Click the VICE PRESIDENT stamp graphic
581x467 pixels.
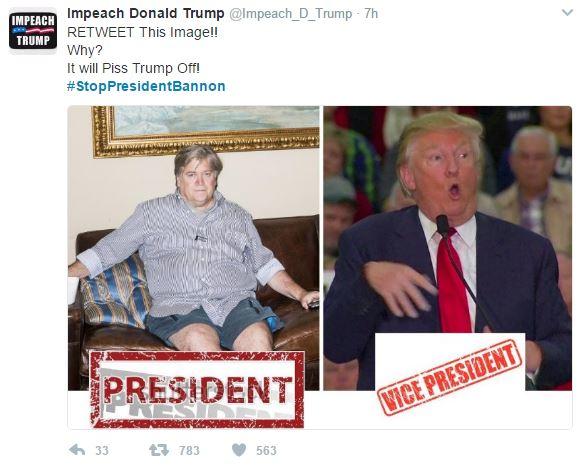(450, 377)
